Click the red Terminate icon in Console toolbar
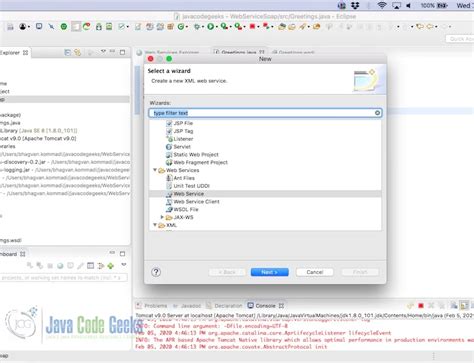474x363 pixels. click(421, 306)
